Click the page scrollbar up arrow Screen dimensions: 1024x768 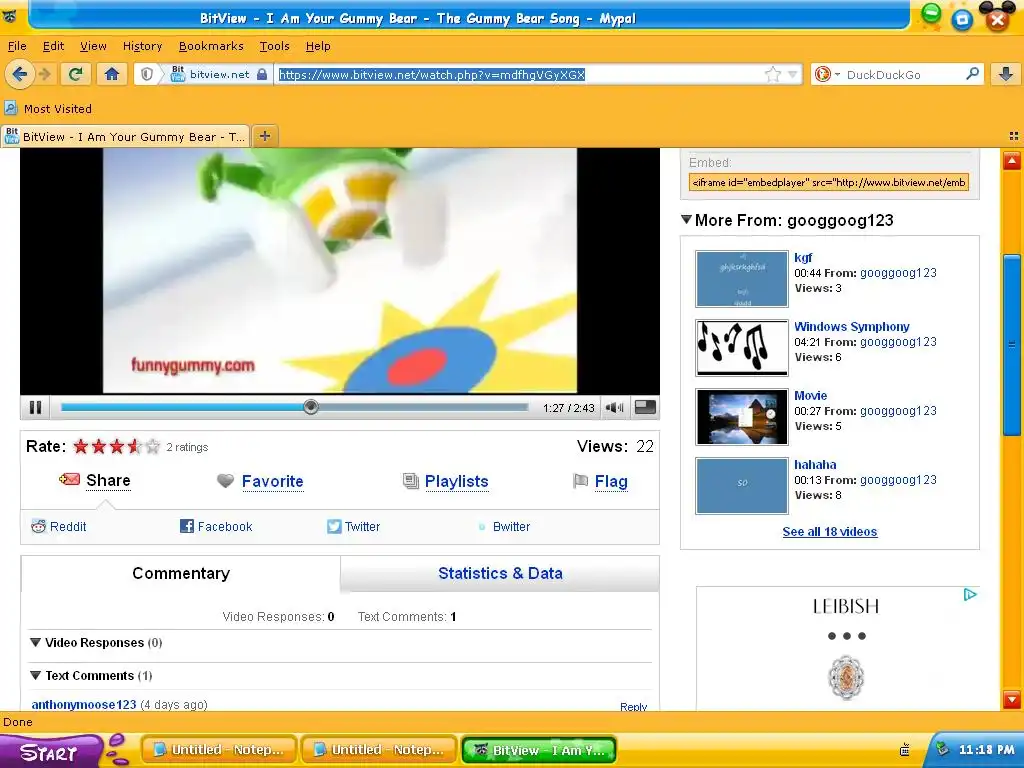[x=1012, y=161]
